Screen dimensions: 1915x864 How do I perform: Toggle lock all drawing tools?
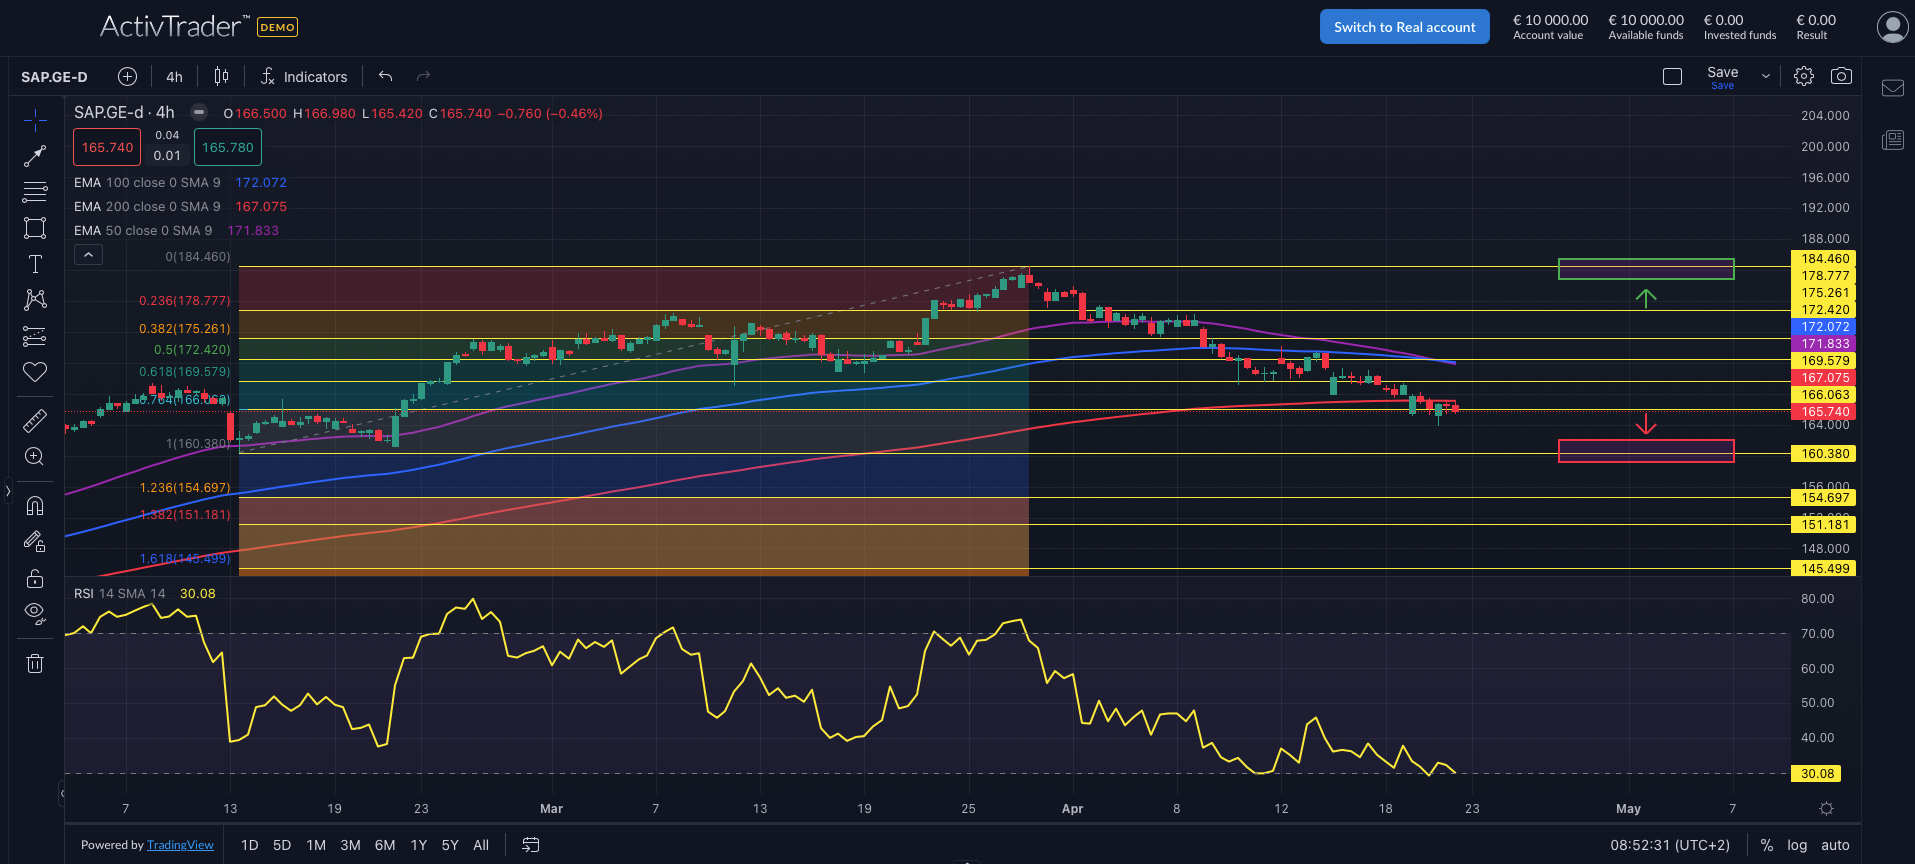[x=35, y=579]
